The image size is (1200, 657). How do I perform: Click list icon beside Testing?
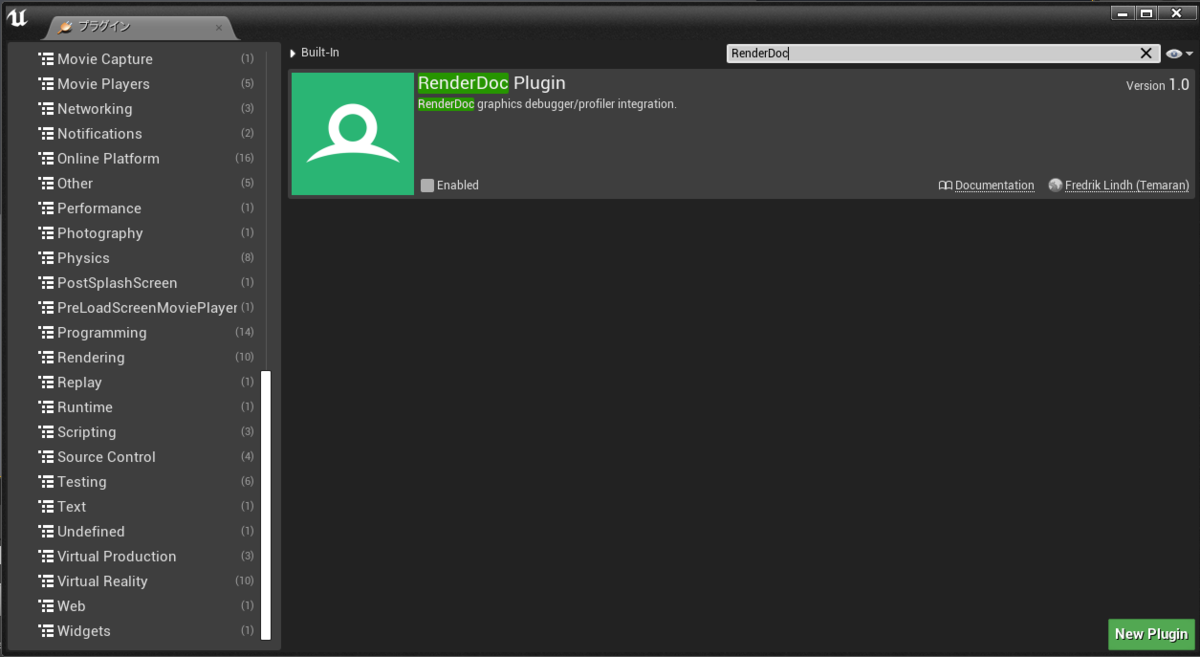point(46,482)
